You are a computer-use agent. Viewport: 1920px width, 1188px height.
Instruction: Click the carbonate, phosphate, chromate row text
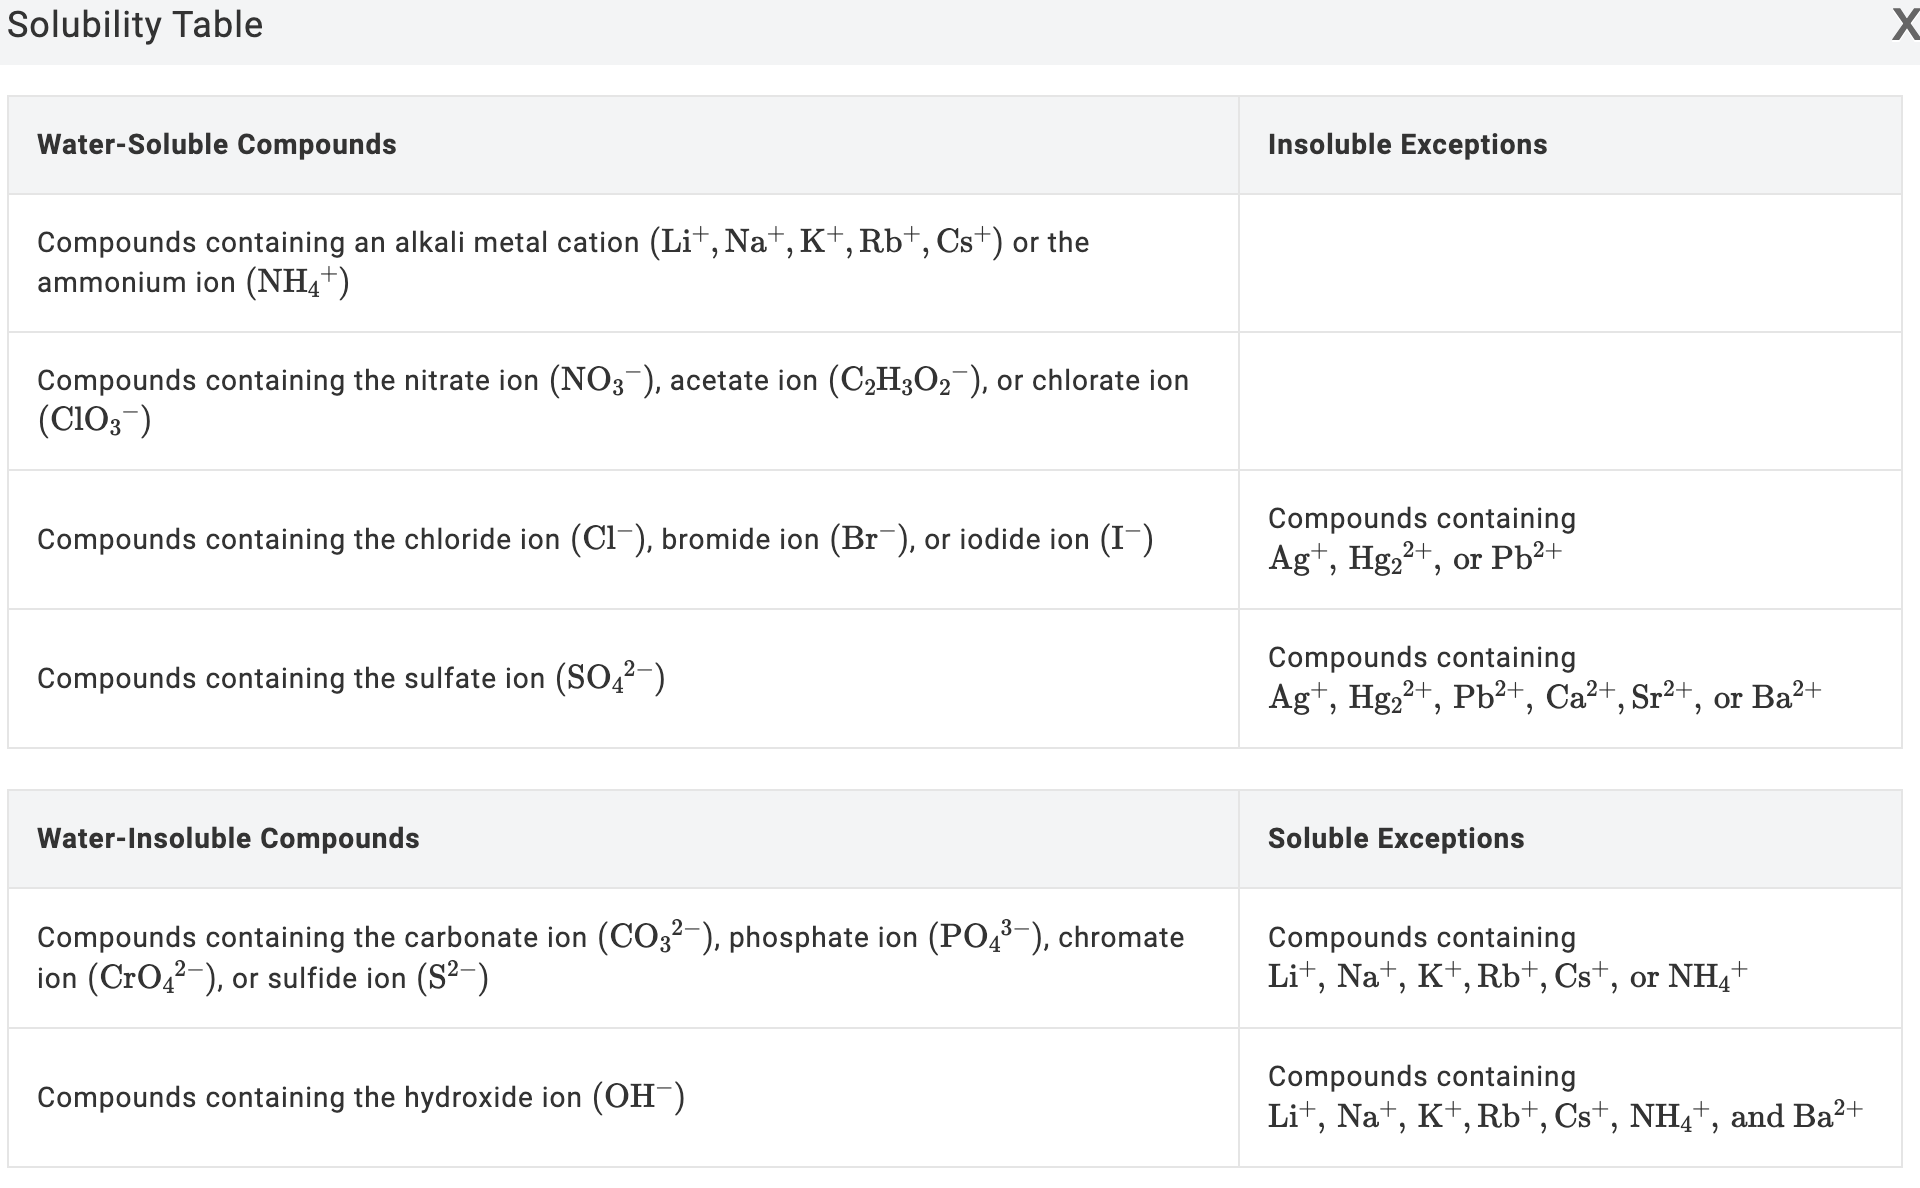(x=610, y=958)
